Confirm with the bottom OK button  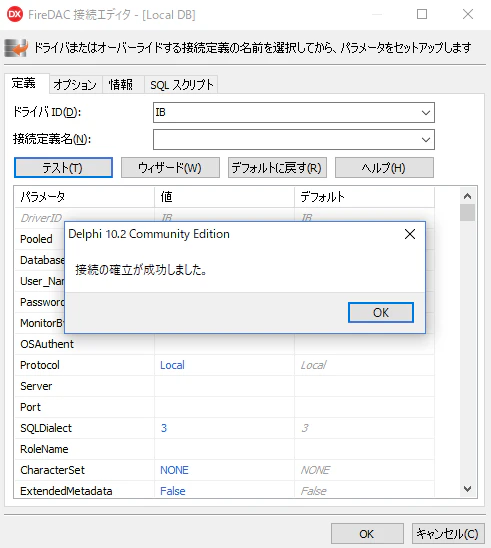[x=367, y=534]
